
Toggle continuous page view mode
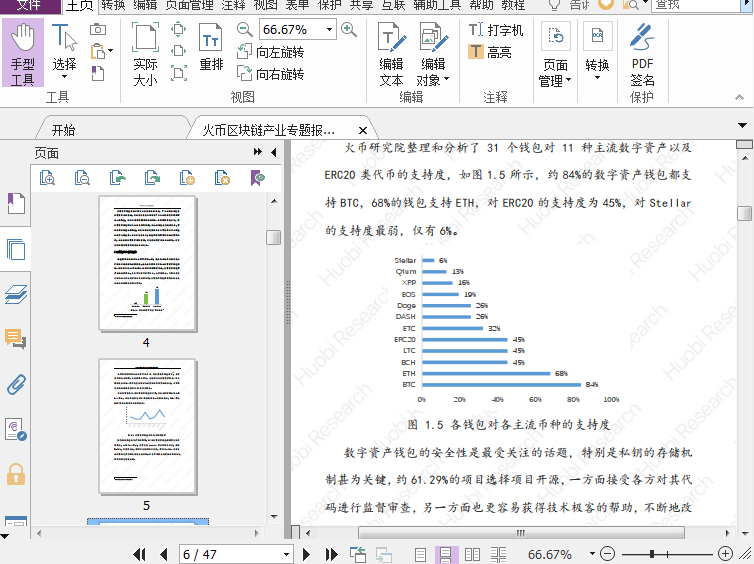click(446, 554)
